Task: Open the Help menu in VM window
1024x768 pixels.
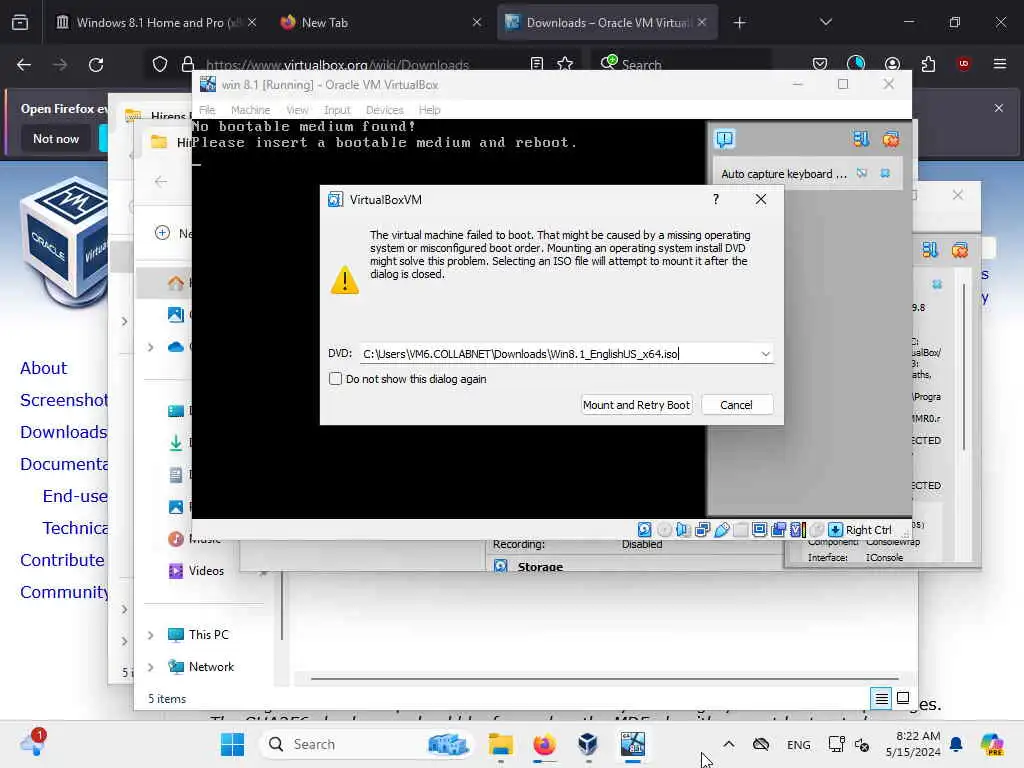Action: coord(430,110)
